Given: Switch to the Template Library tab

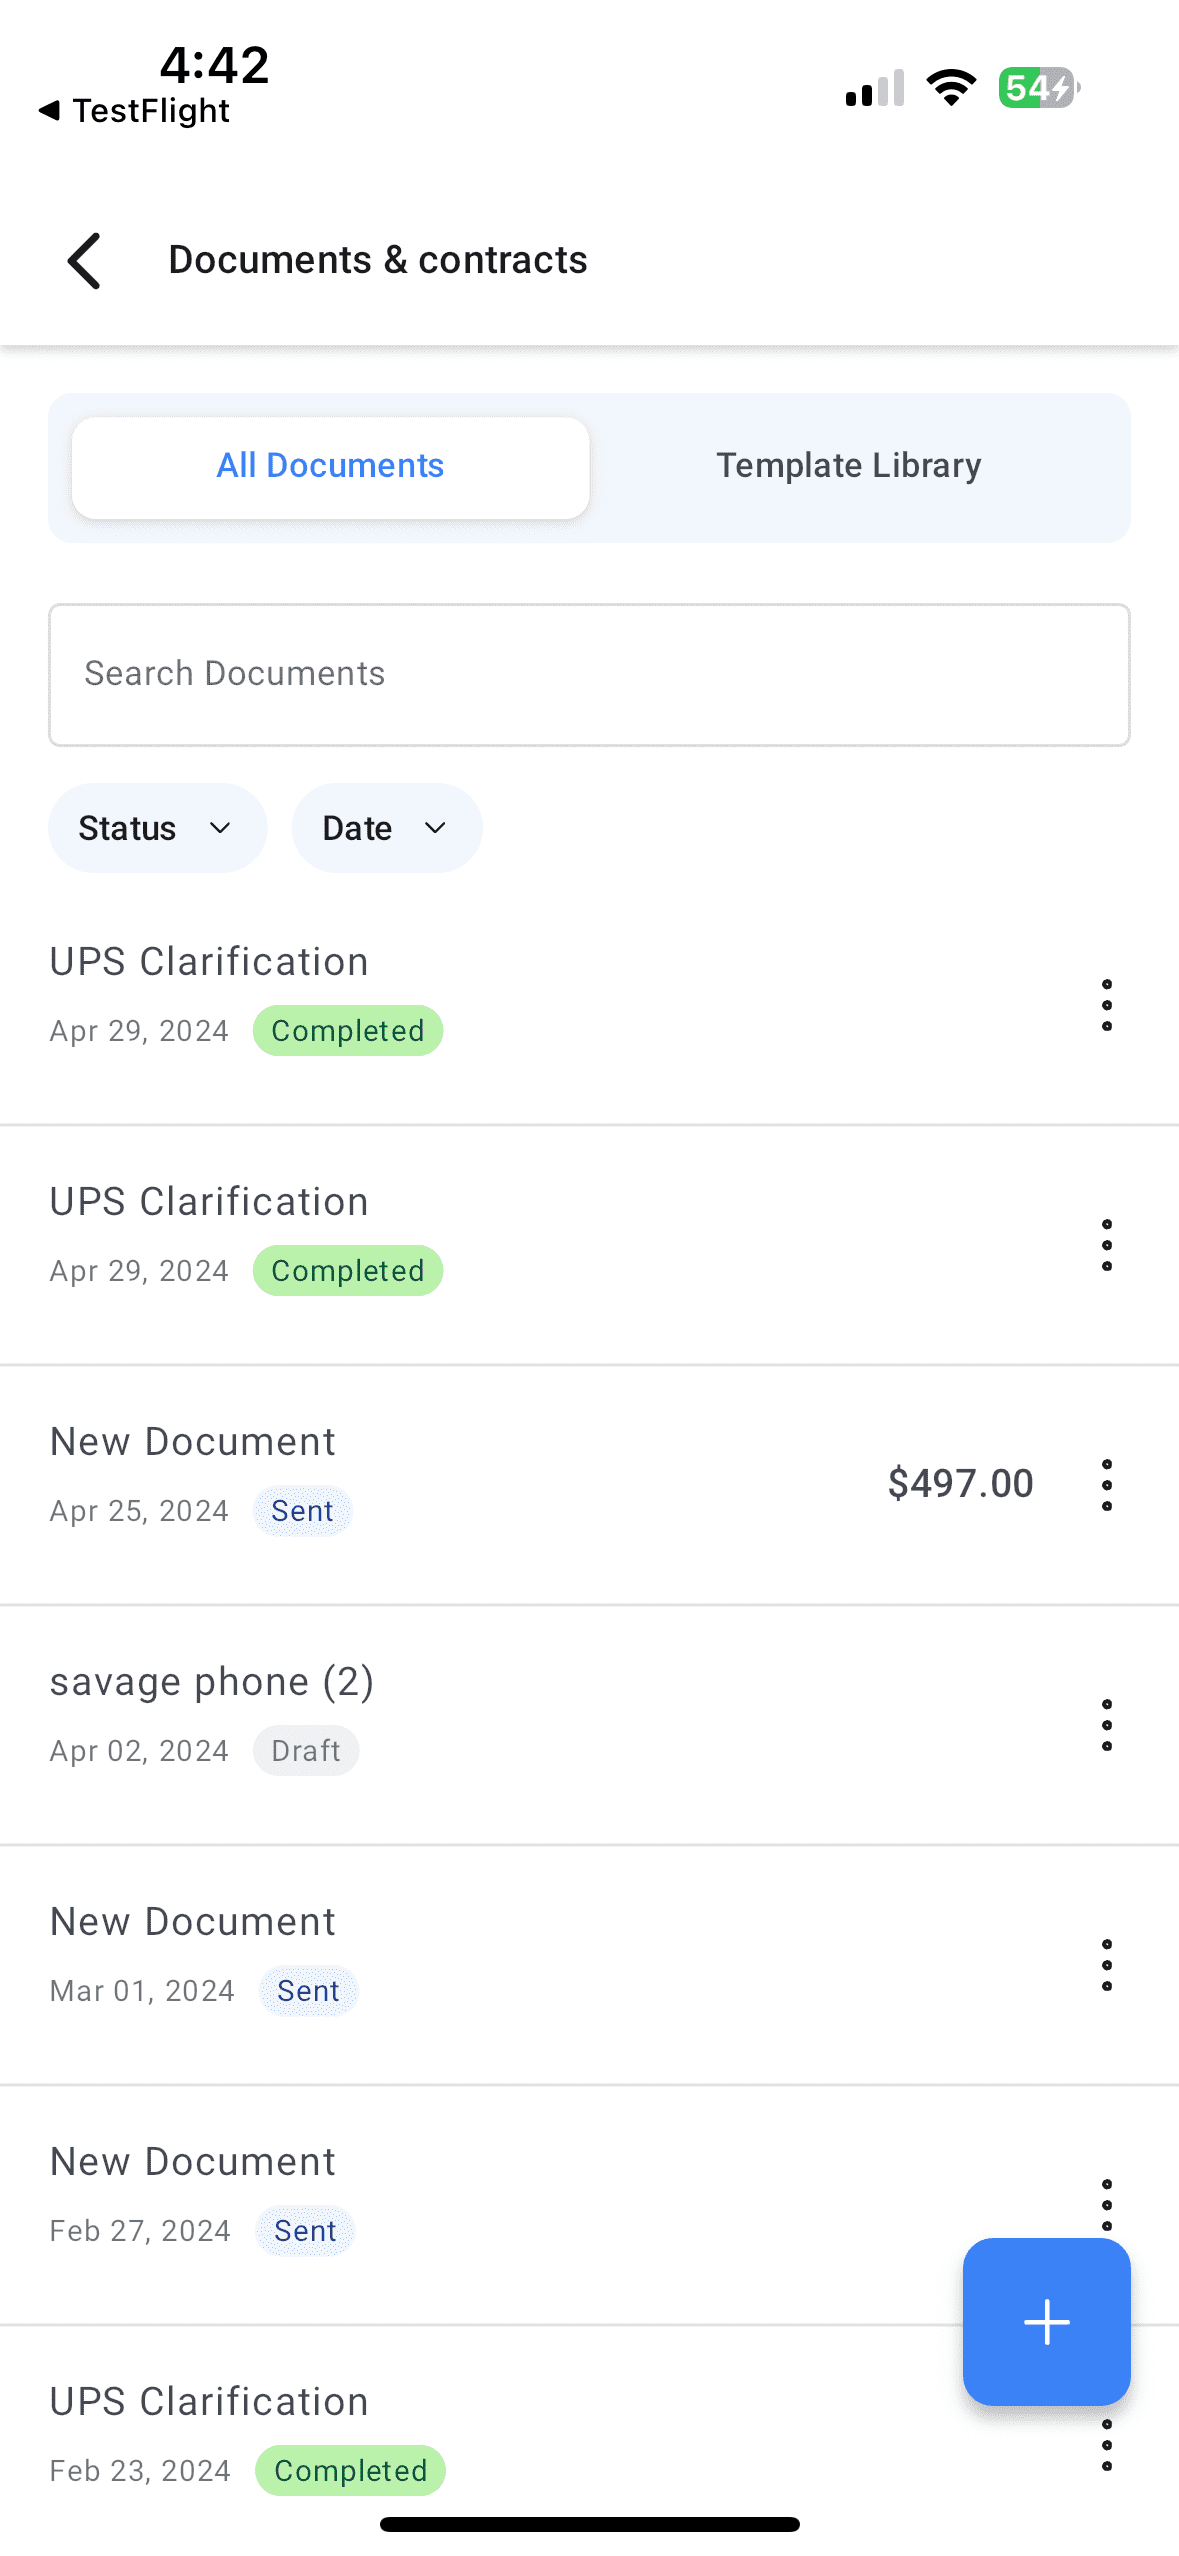Looking at the screenshot, I should point(848,466).
